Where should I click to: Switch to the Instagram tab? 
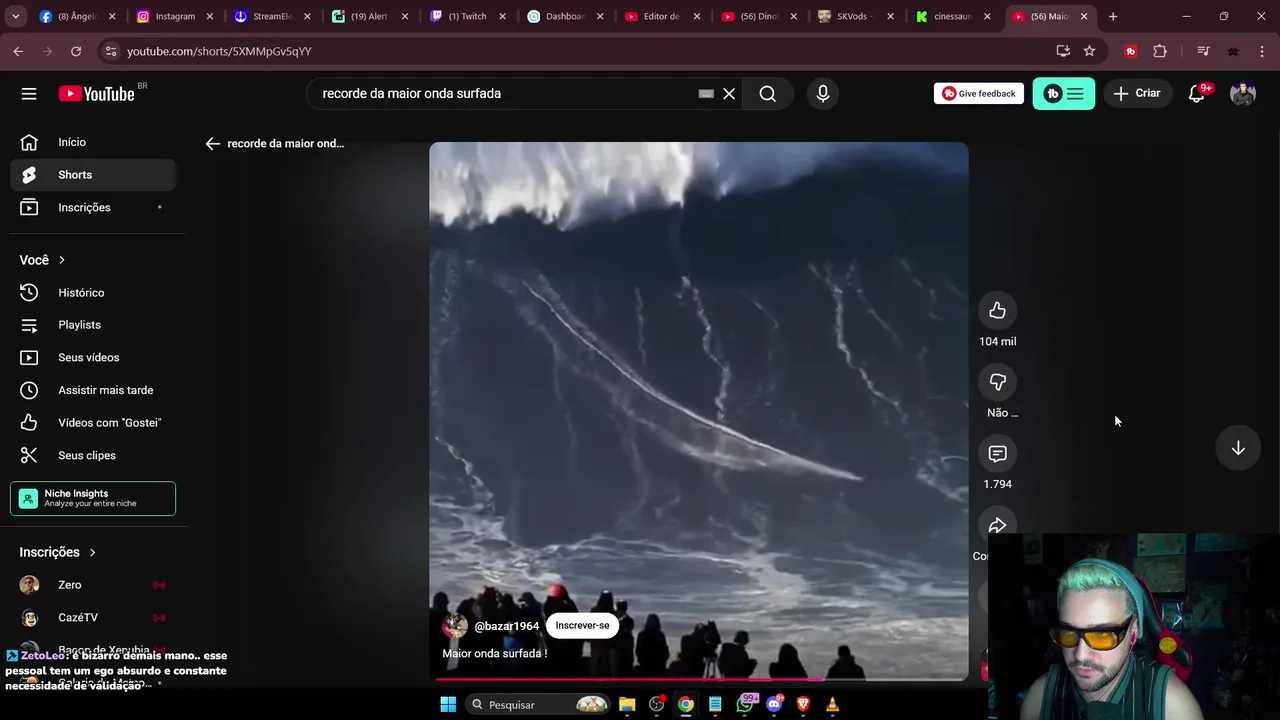175,16
